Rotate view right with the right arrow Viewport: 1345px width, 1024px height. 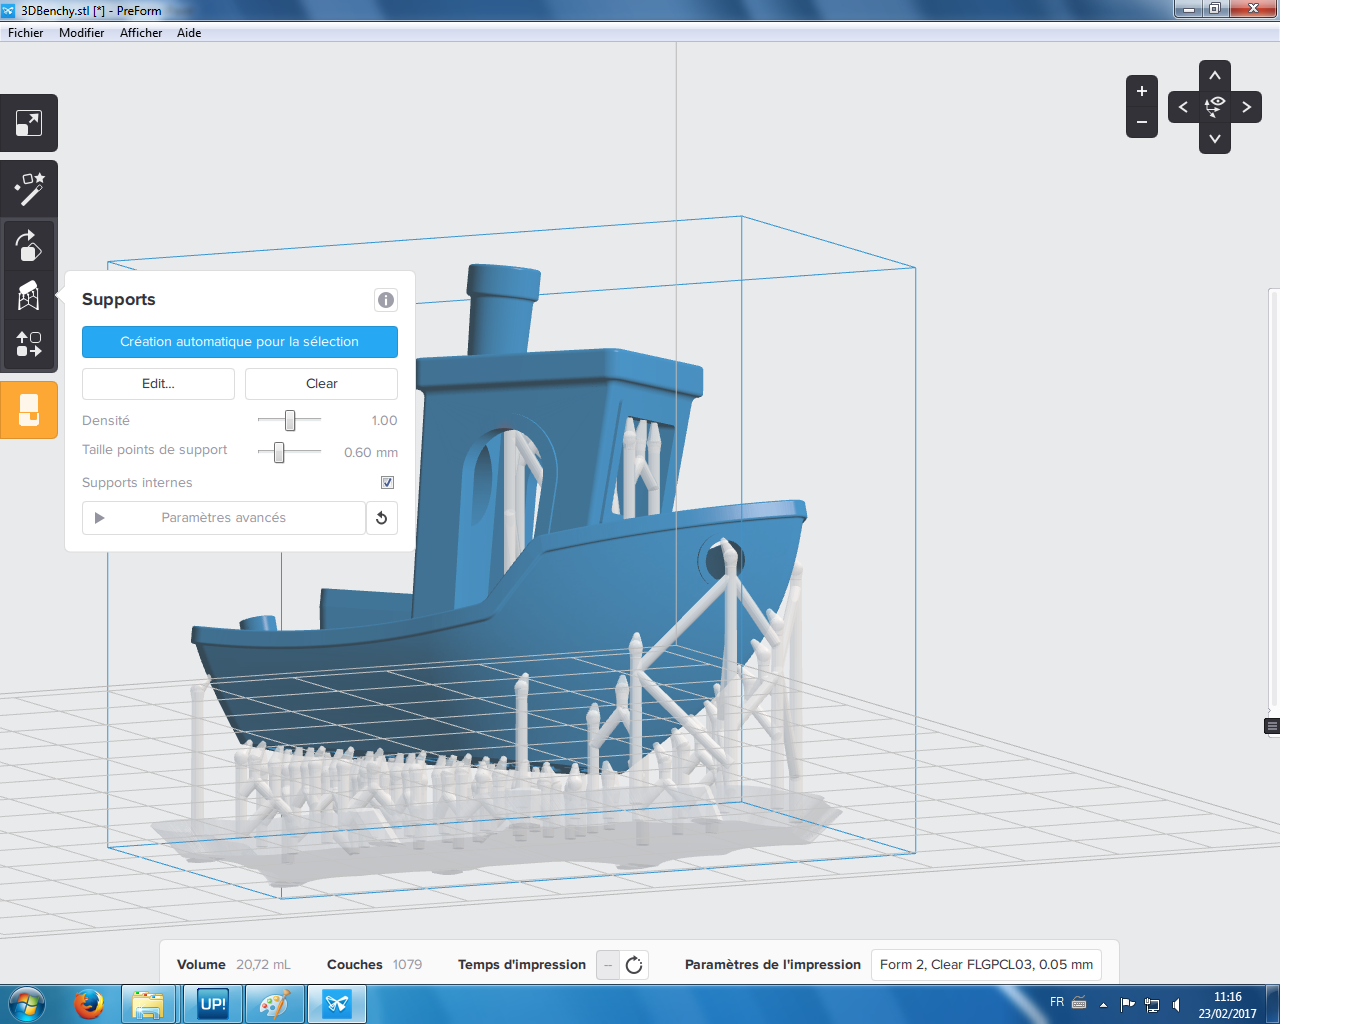(1246, 107)
